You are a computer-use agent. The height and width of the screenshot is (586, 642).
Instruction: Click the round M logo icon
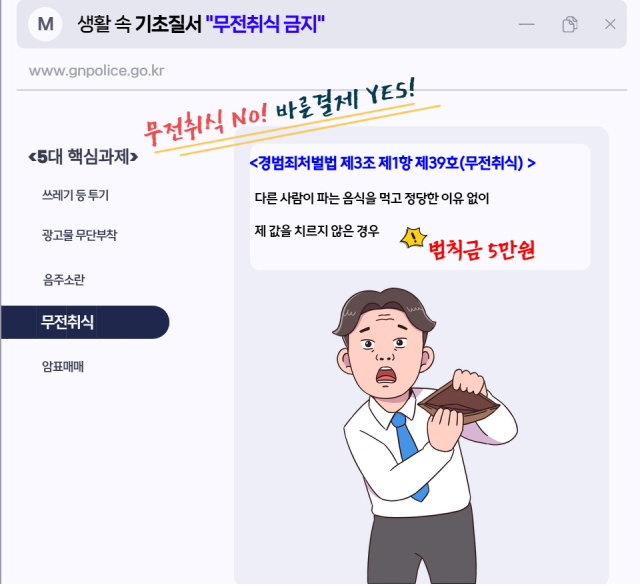pos(45,24)
